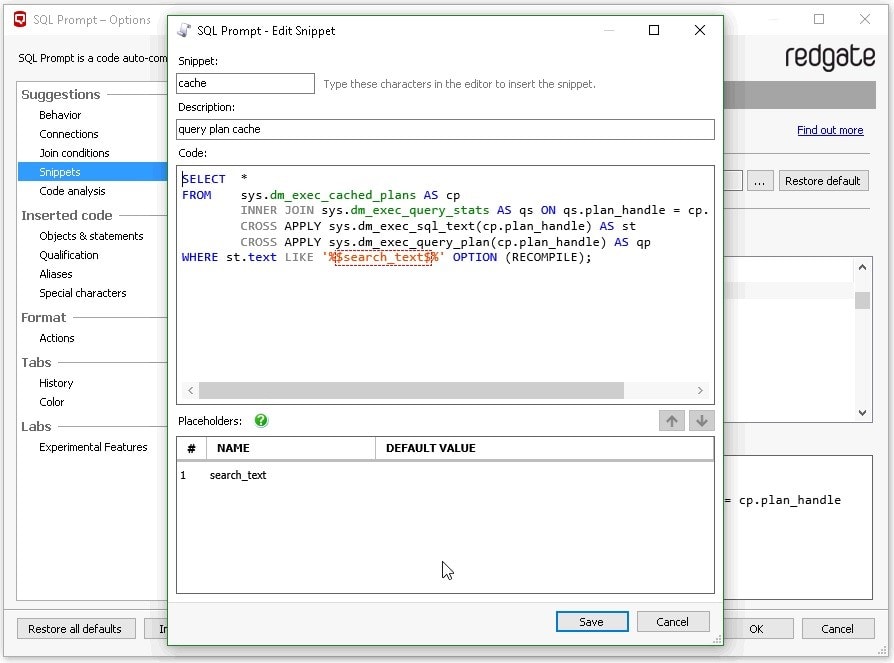Image resolution: width=894 pixels, height=663 pixels.
Task: Click Restore default button
Action: 823,181
